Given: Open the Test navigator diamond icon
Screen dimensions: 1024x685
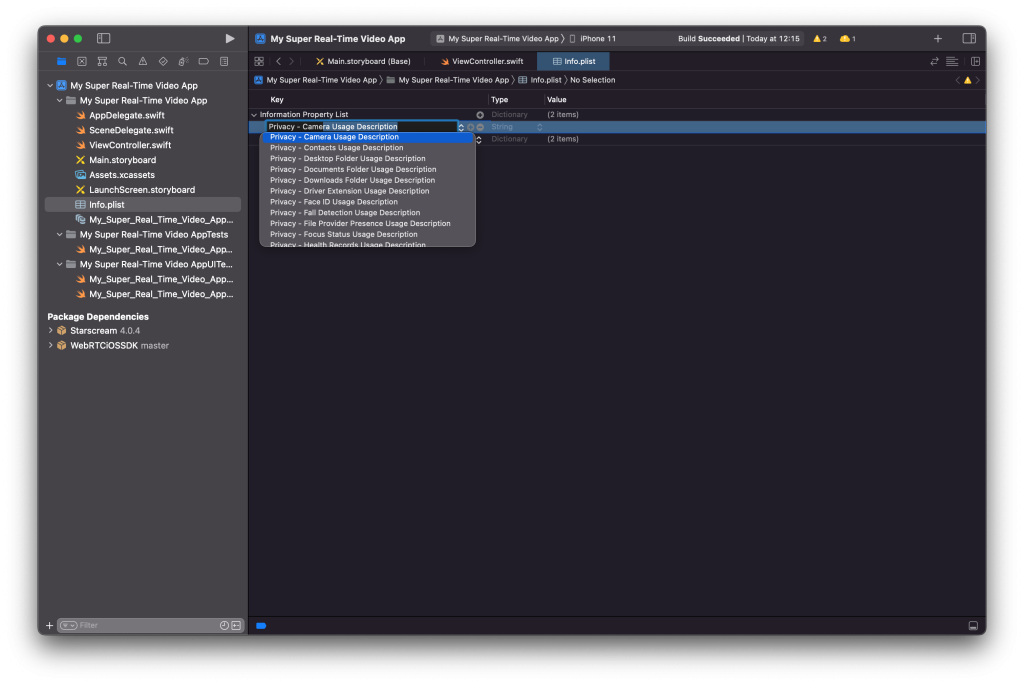Looking at the screenshot, I should point(163,61).
